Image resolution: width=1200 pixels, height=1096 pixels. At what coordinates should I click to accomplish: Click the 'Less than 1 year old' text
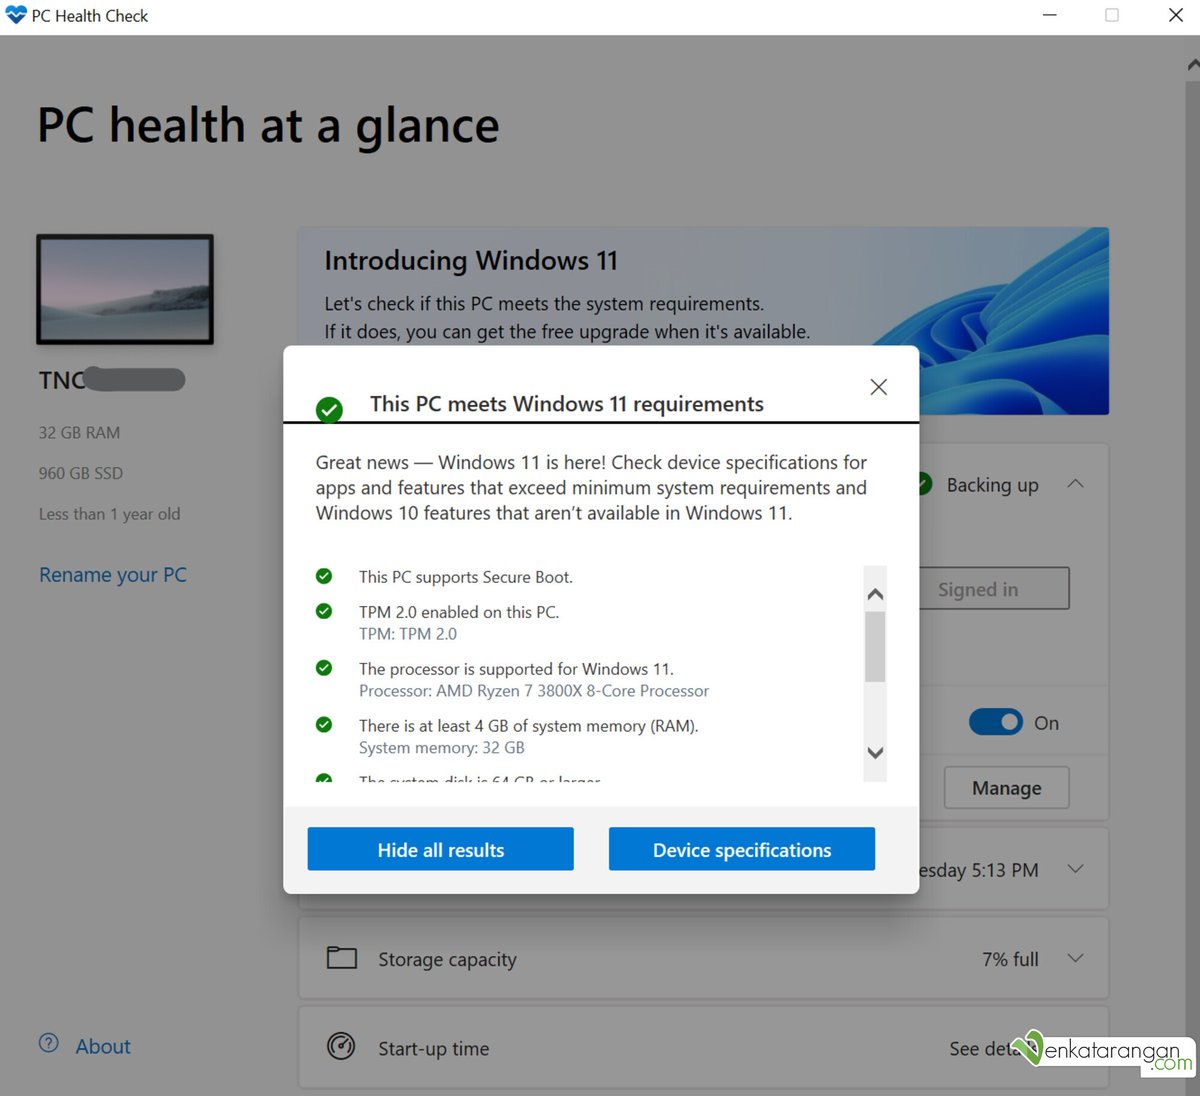(109, 514)
